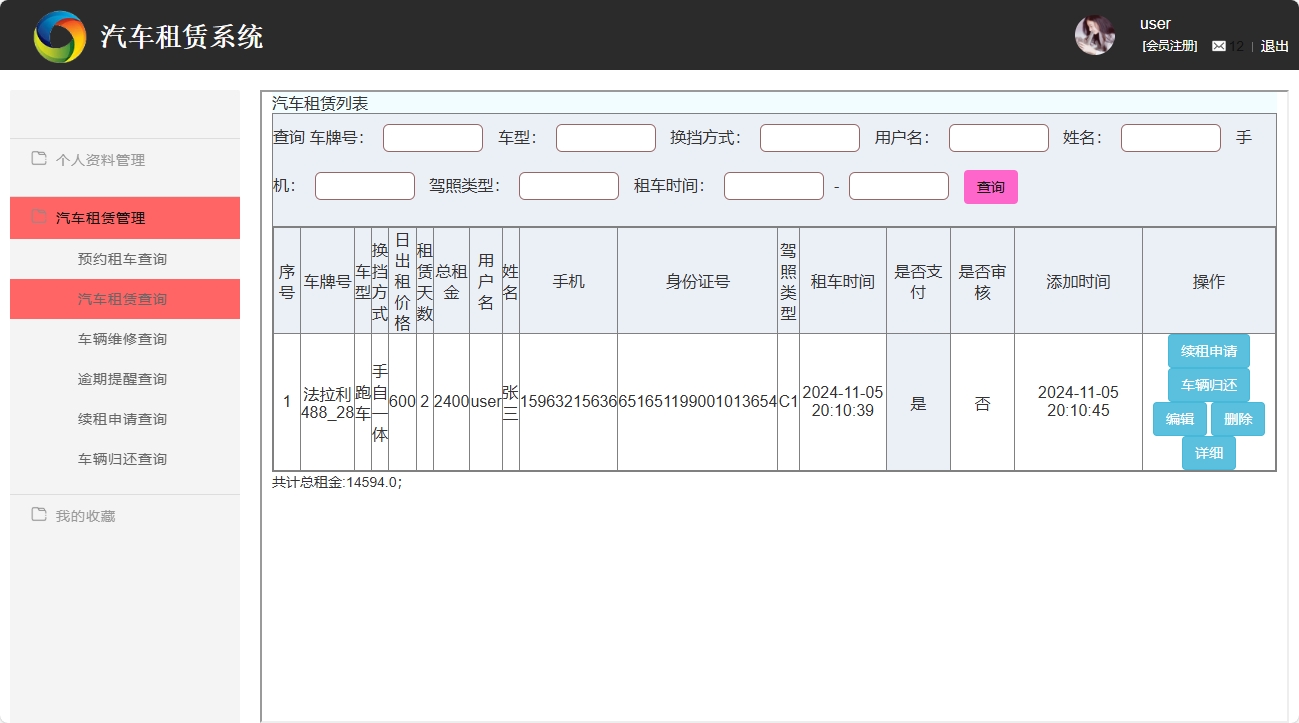This screenshot has width=1299, height=723.
Task: Open the mail envelope message icon
Action: (x=1218, y=46)
